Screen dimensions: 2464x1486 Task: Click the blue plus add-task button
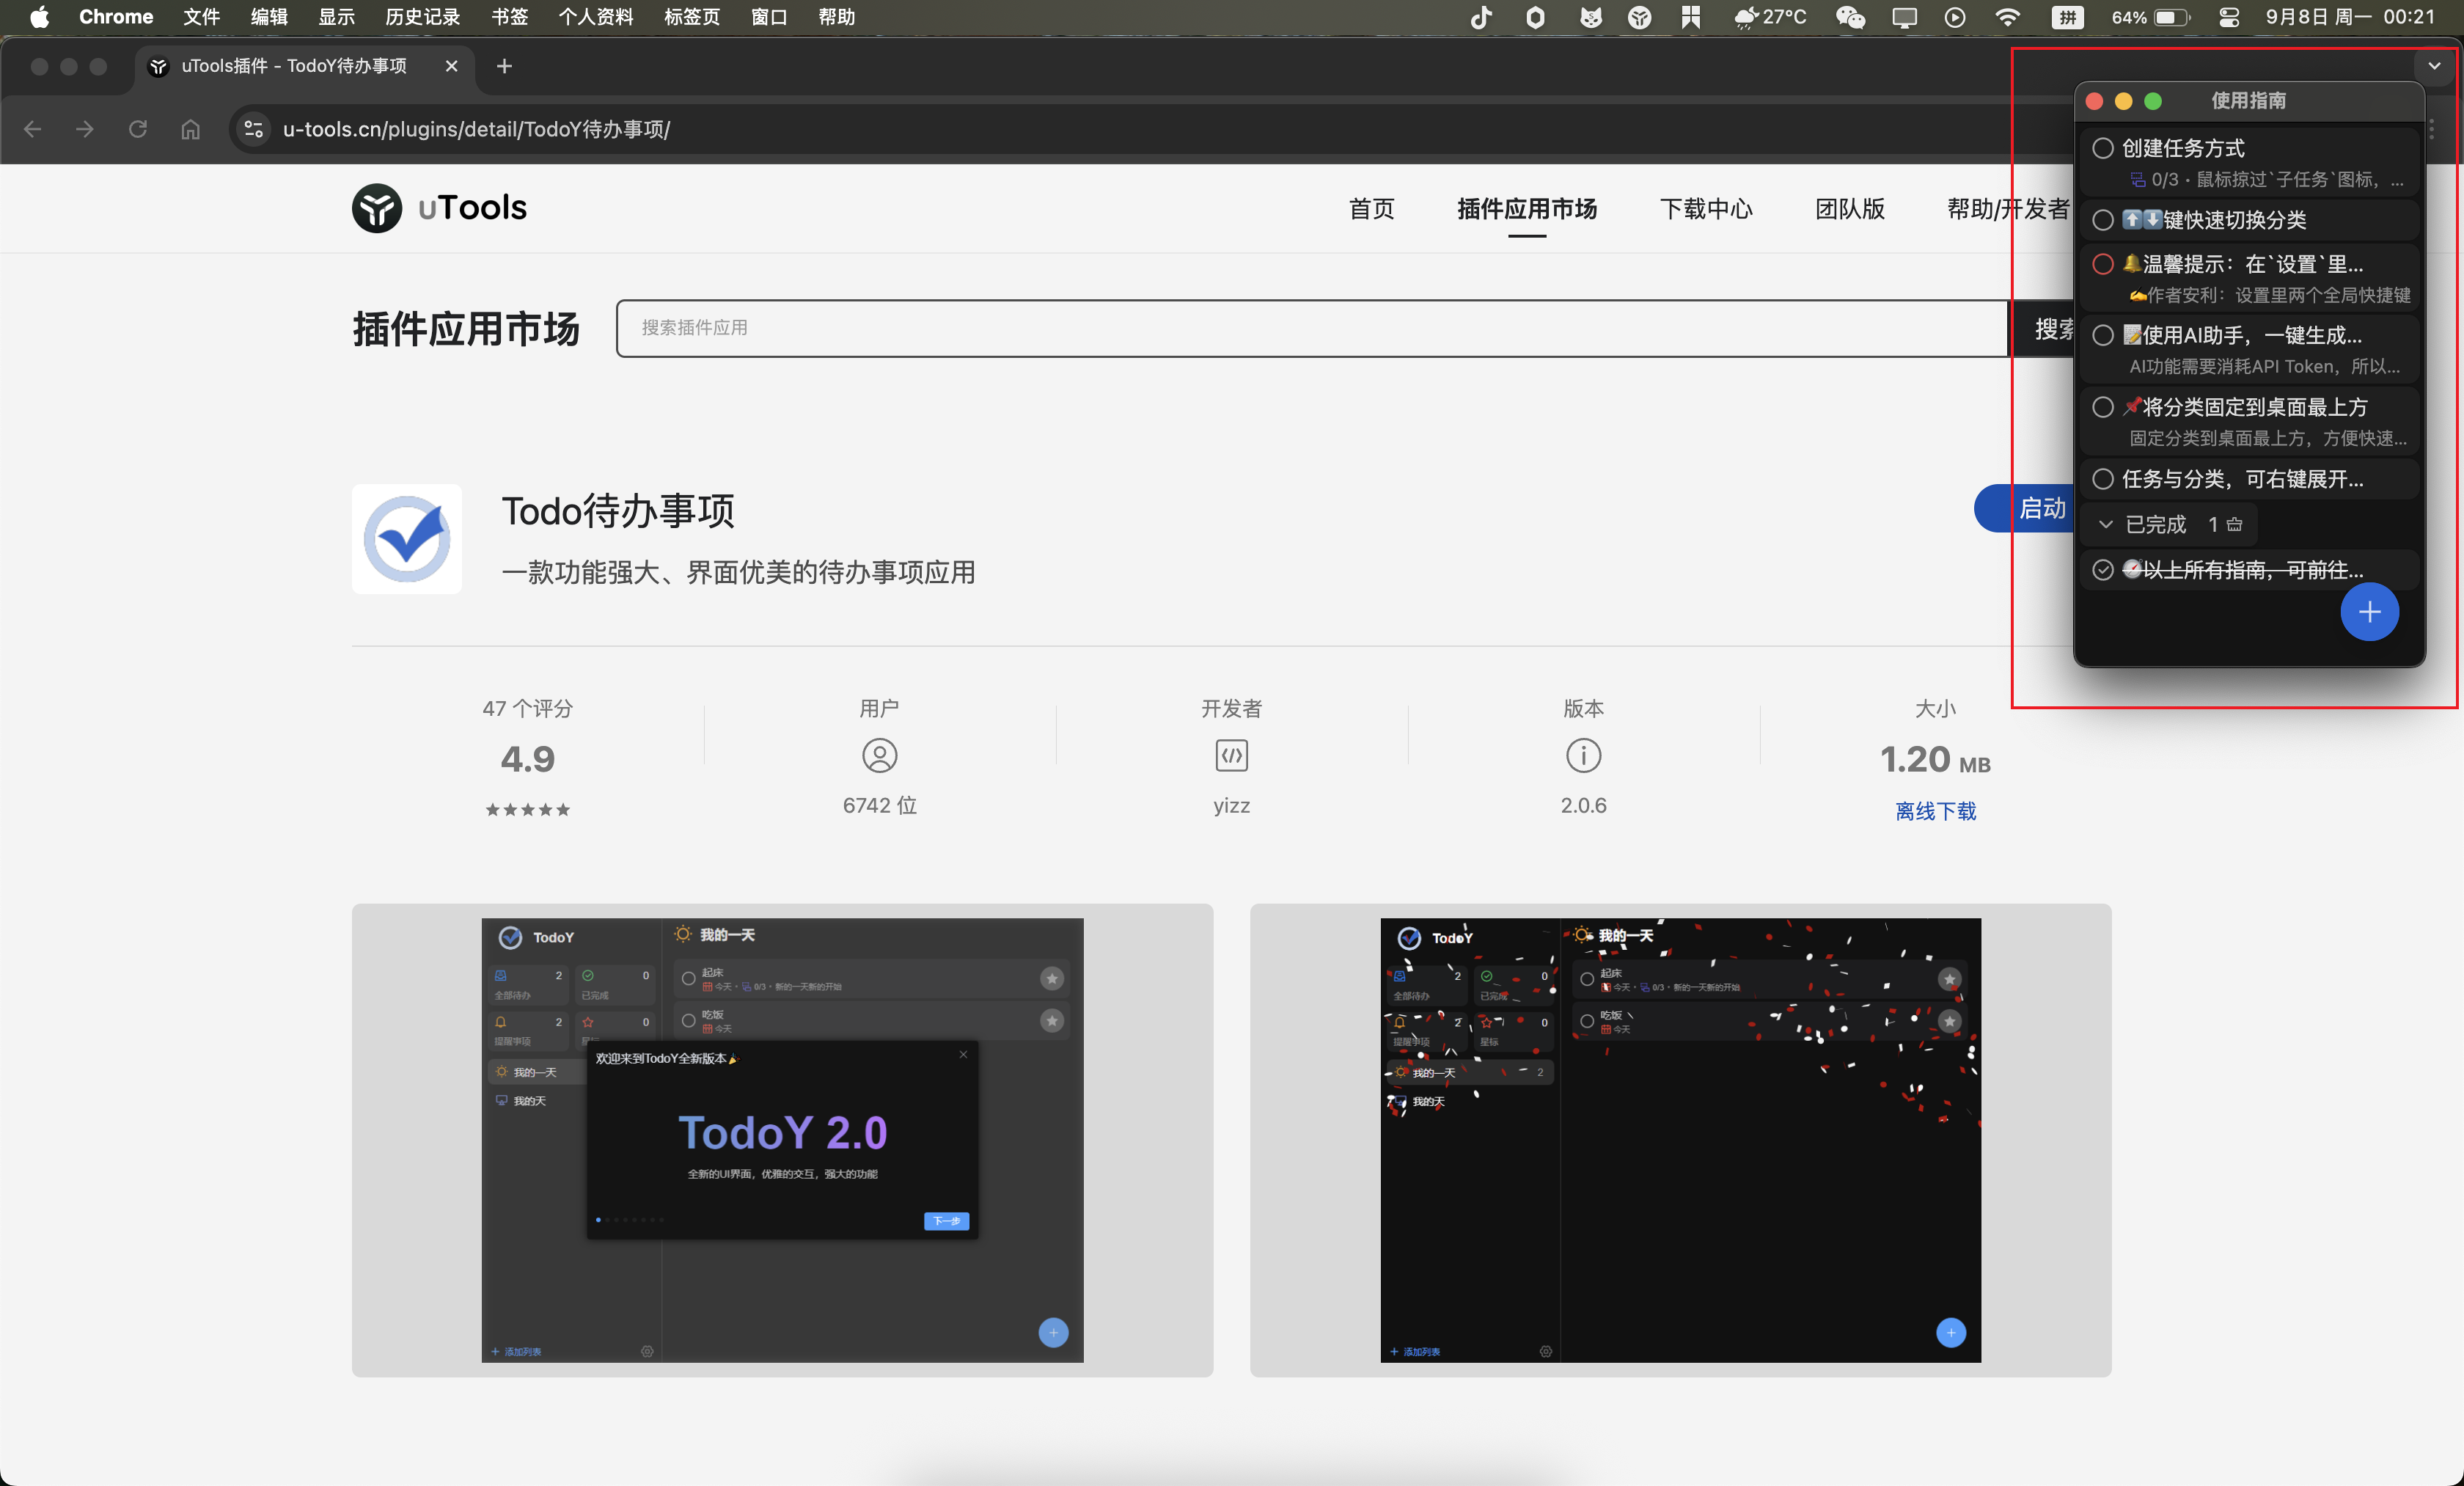(x=2369, y=612)
